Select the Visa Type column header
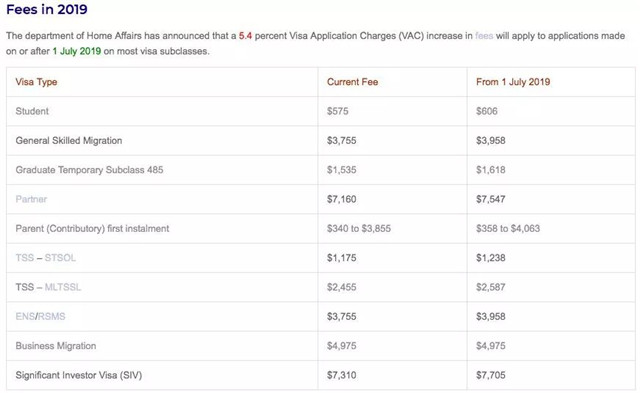The image size is (640, 393). pyautogui.click(x=36, y=82)
